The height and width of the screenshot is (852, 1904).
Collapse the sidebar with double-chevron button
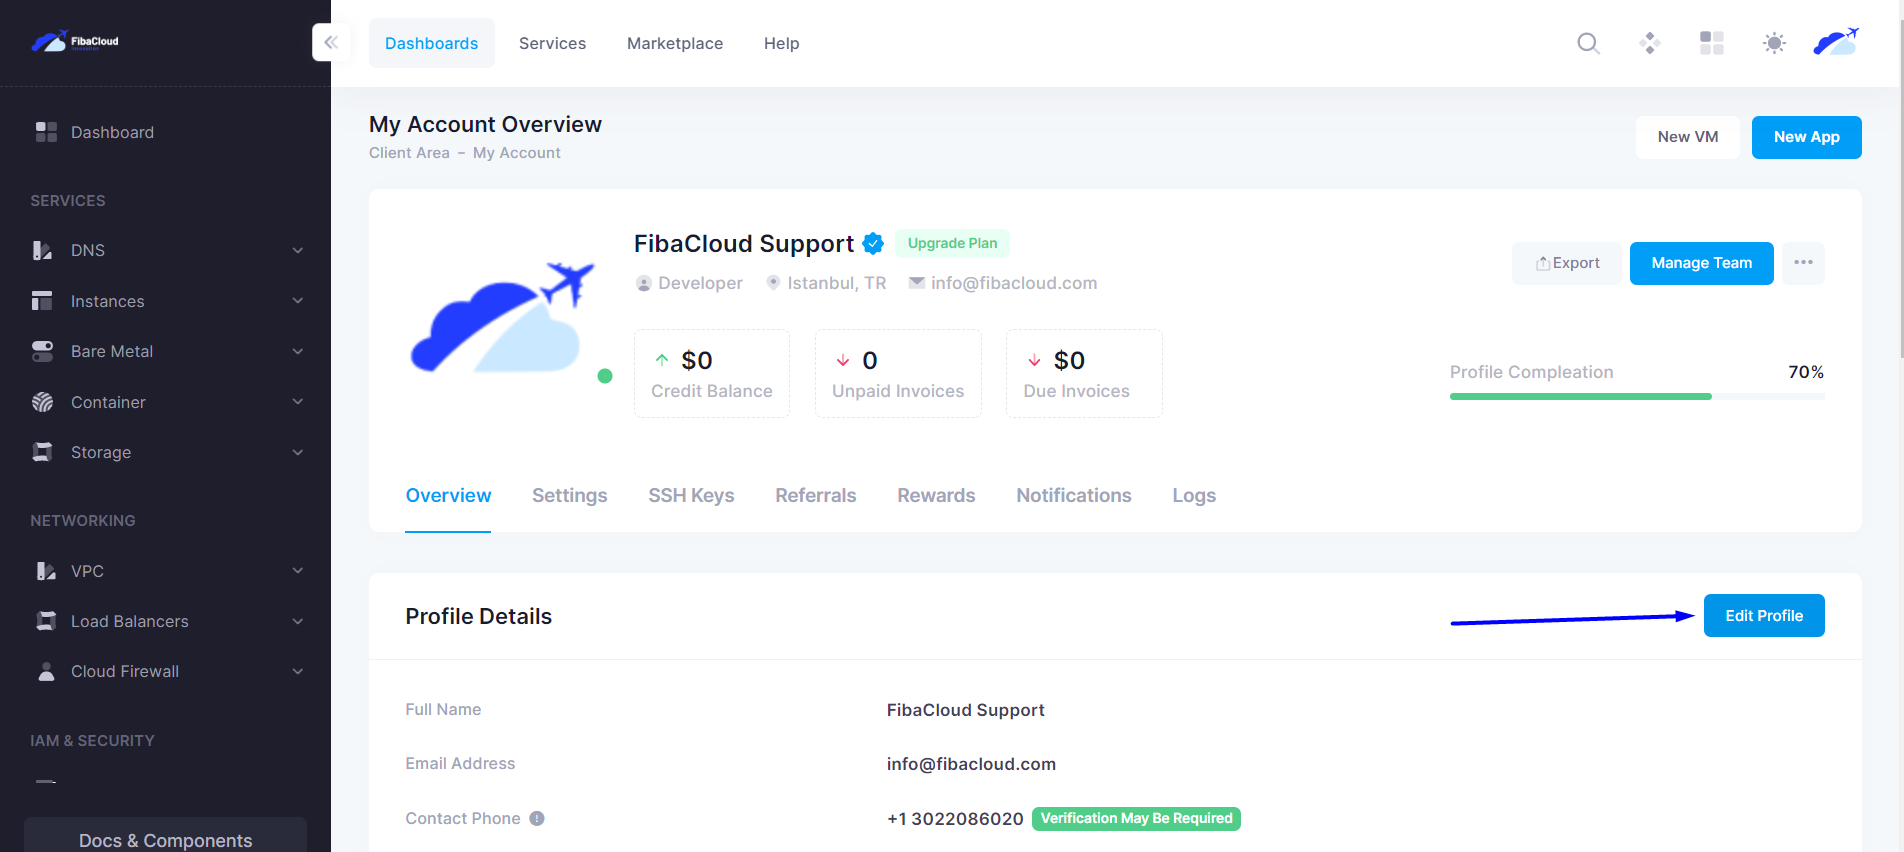[x=331, y=42]
